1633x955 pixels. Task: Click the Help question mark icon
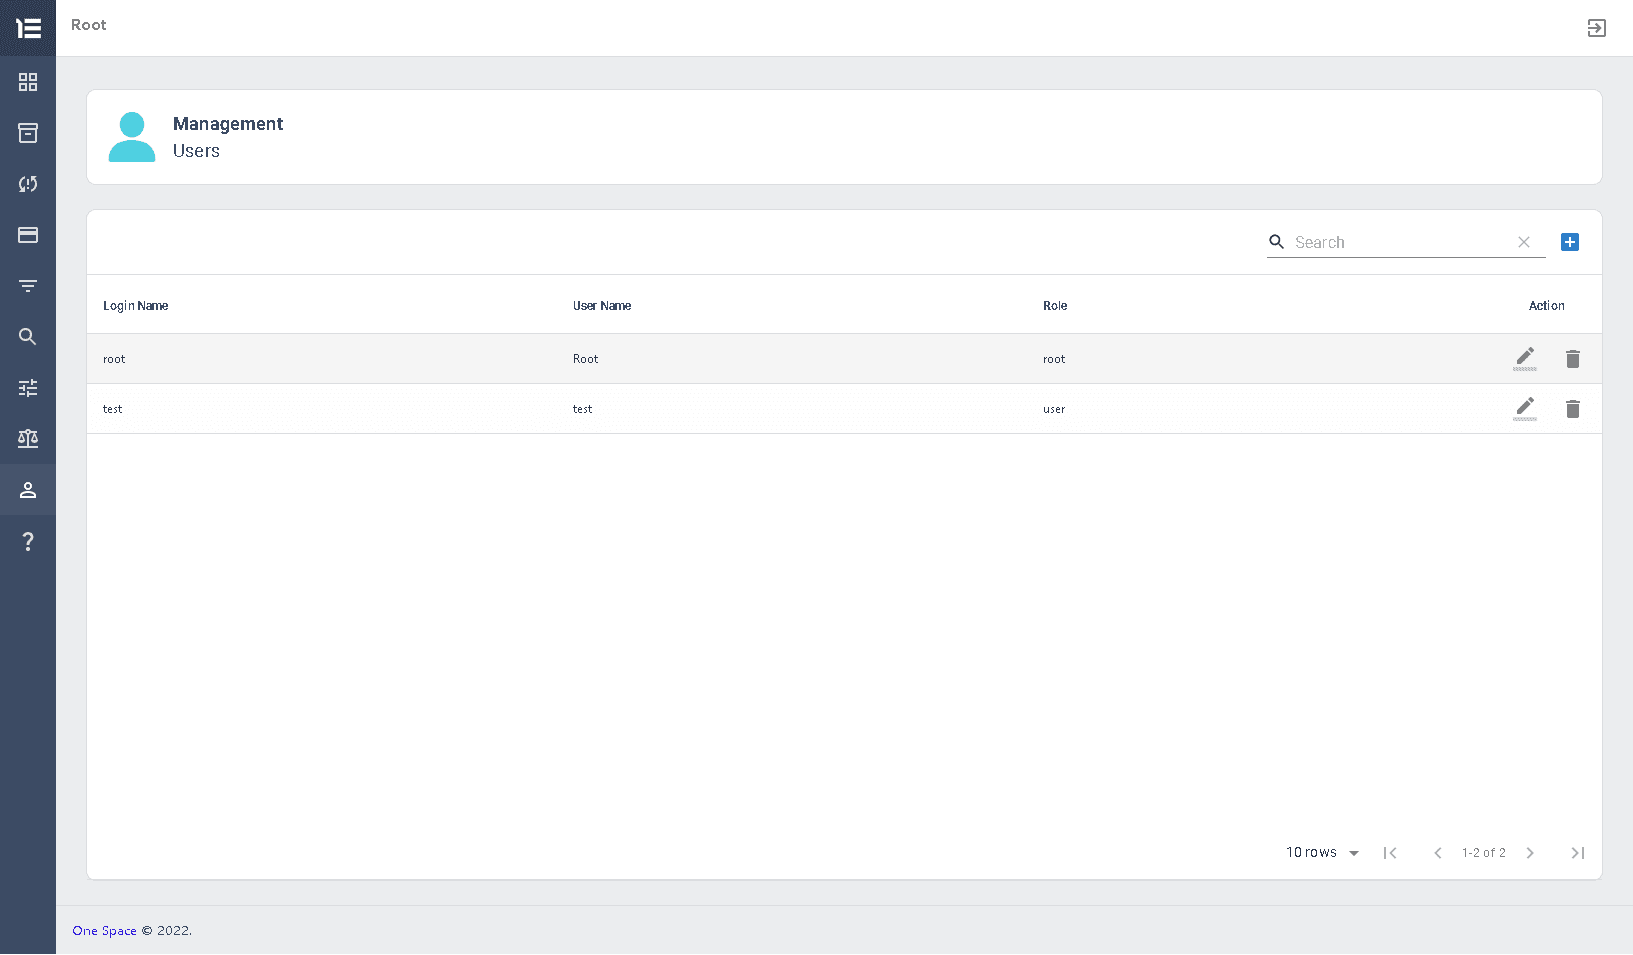pos(28,541)
